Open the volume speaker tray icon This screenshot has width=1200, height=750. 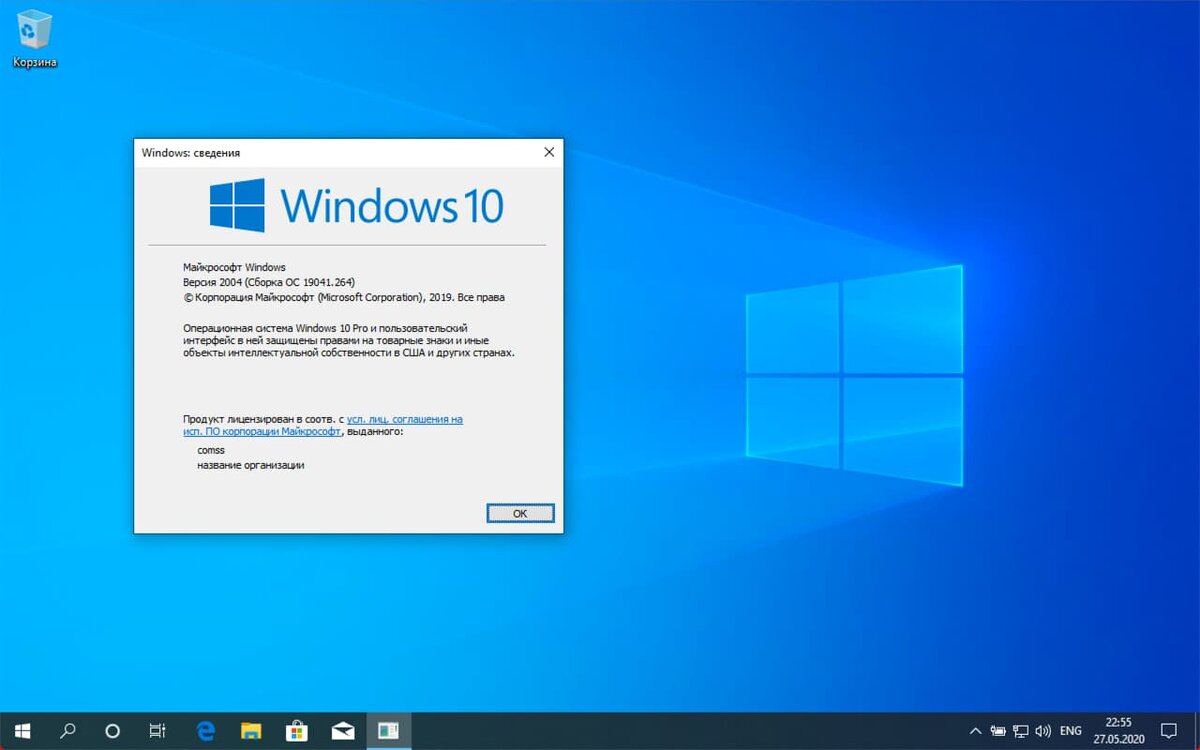point(1044,731)
